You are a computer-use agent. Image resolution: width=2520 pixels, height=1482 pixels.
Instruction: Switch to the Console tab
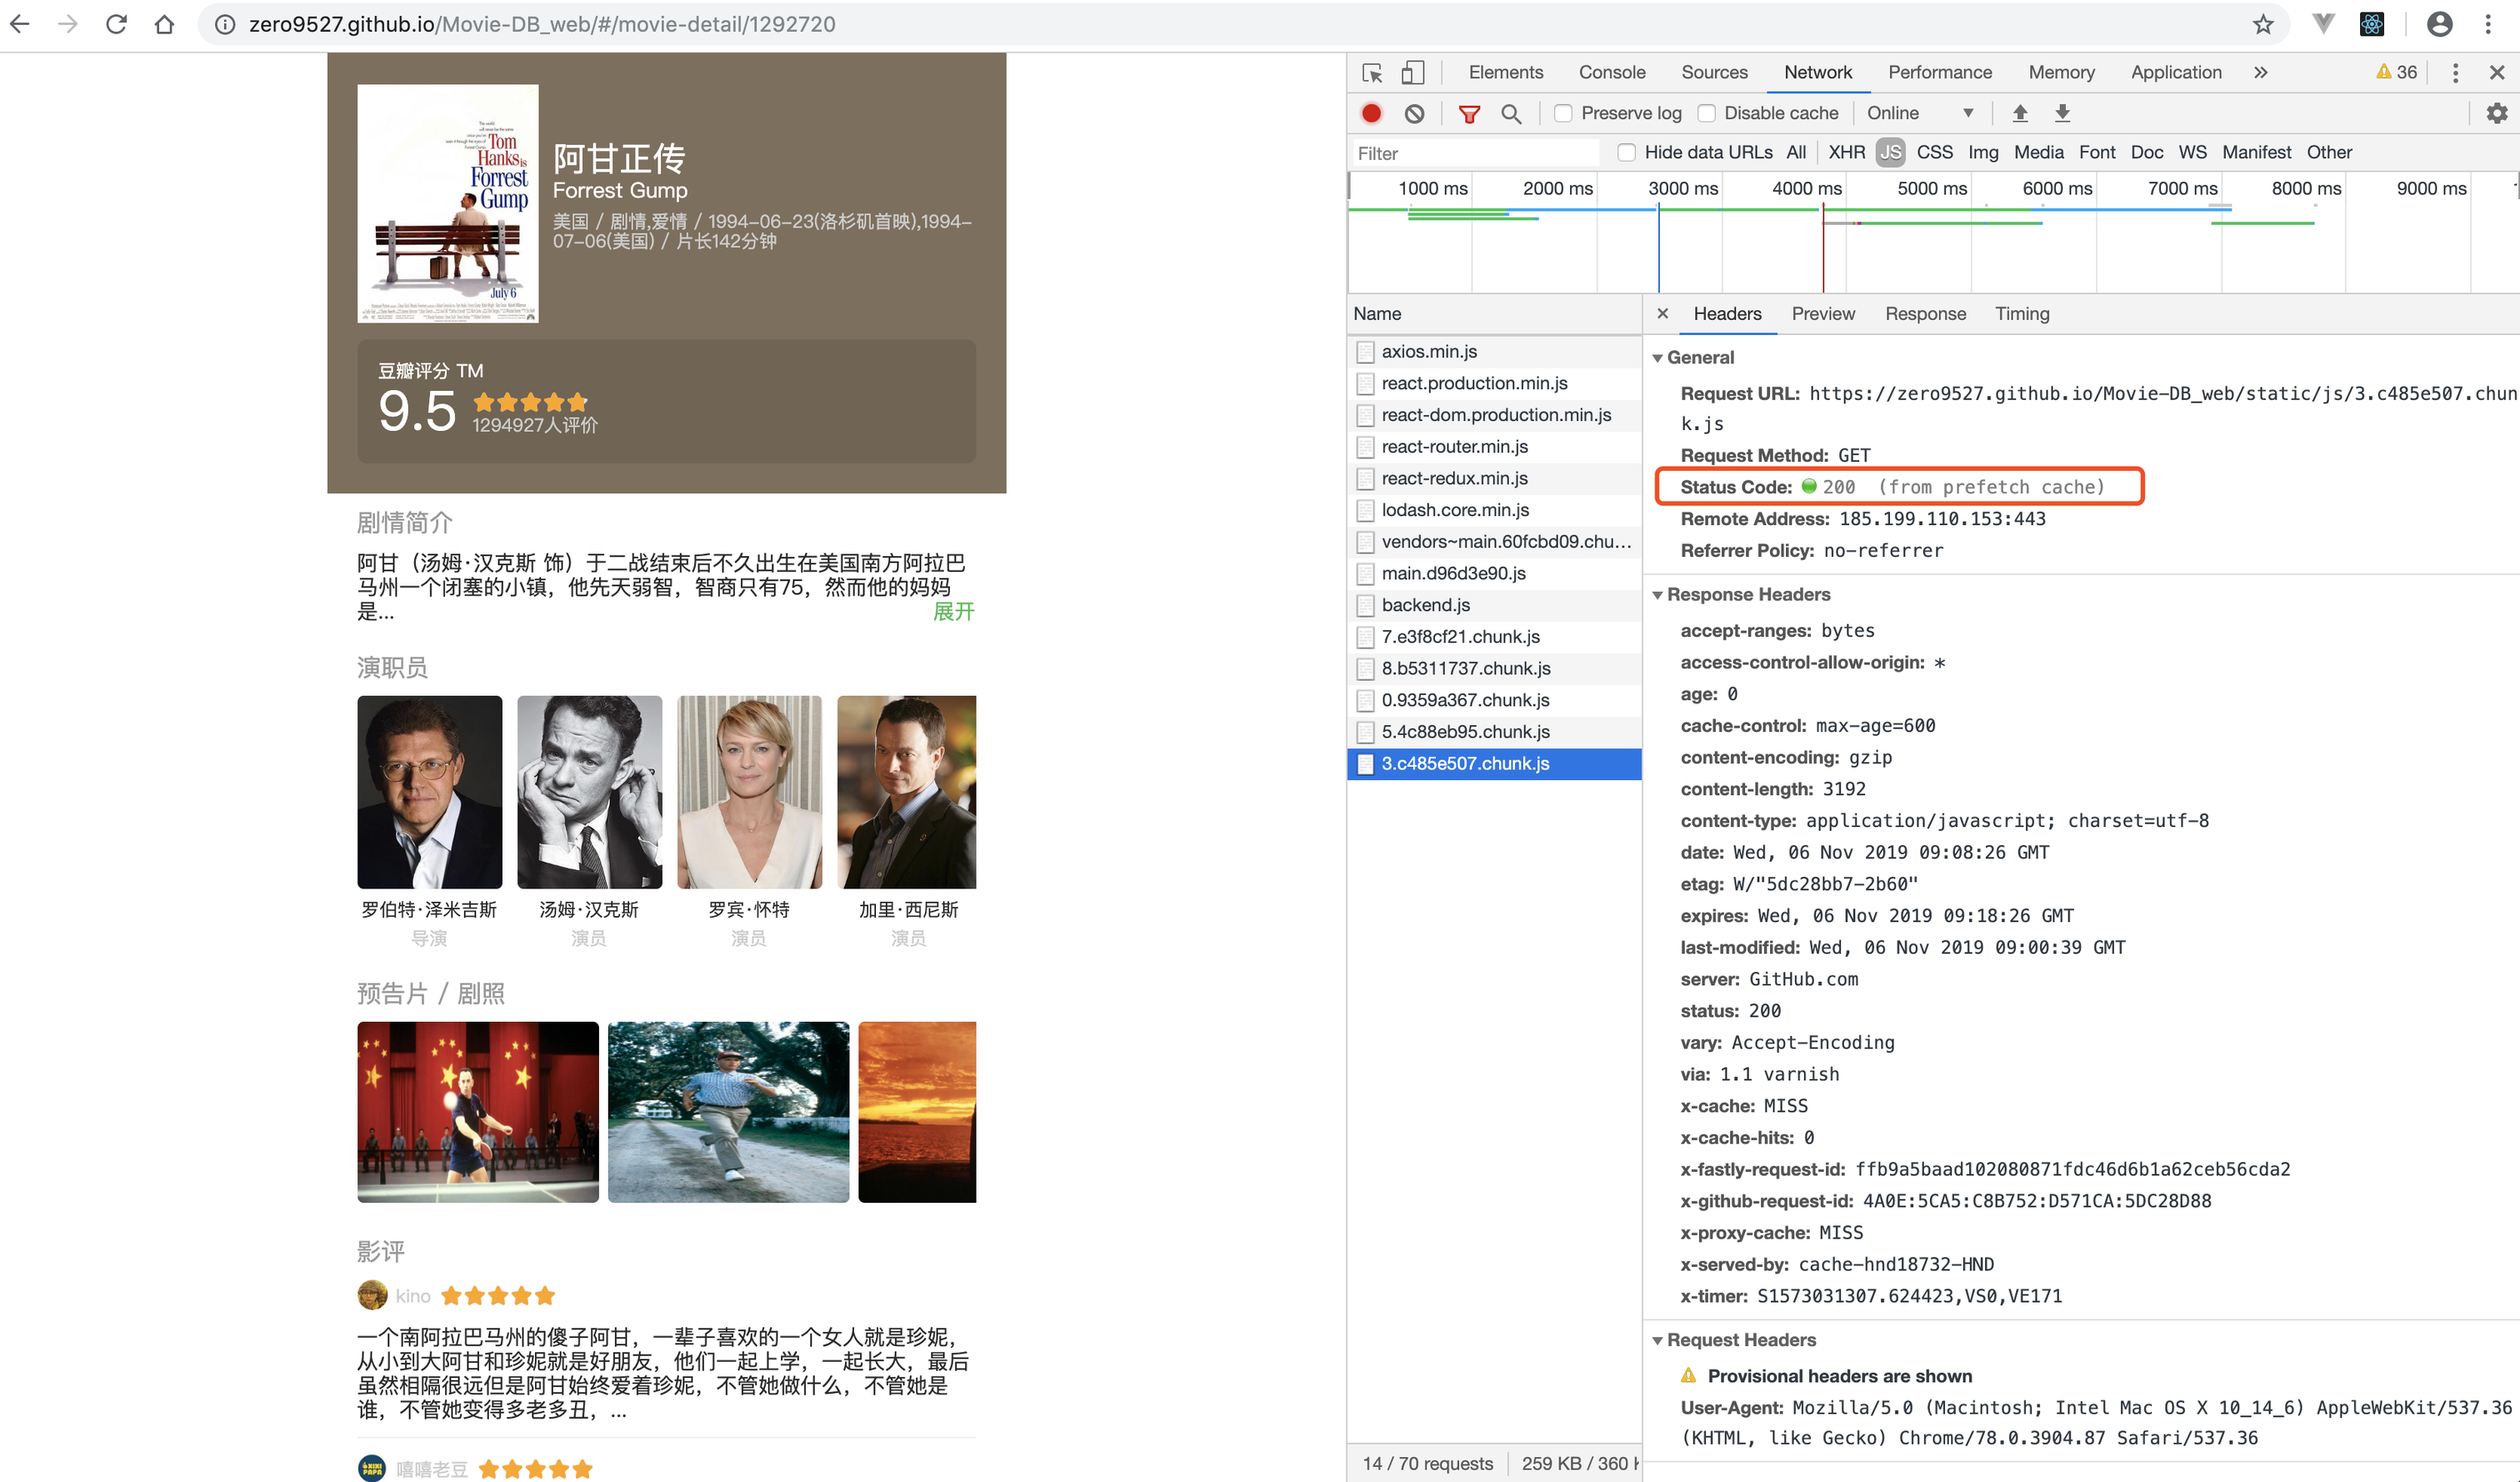(1611, 73)
